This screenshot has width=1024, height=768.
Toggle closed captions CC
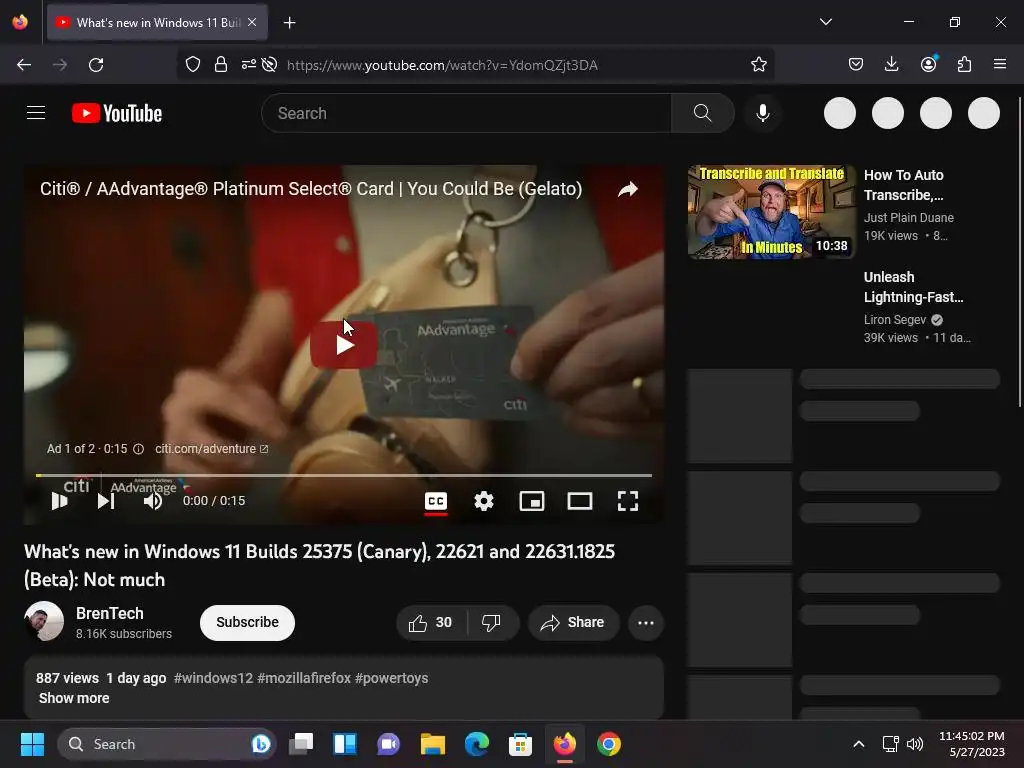pos(436,502)
